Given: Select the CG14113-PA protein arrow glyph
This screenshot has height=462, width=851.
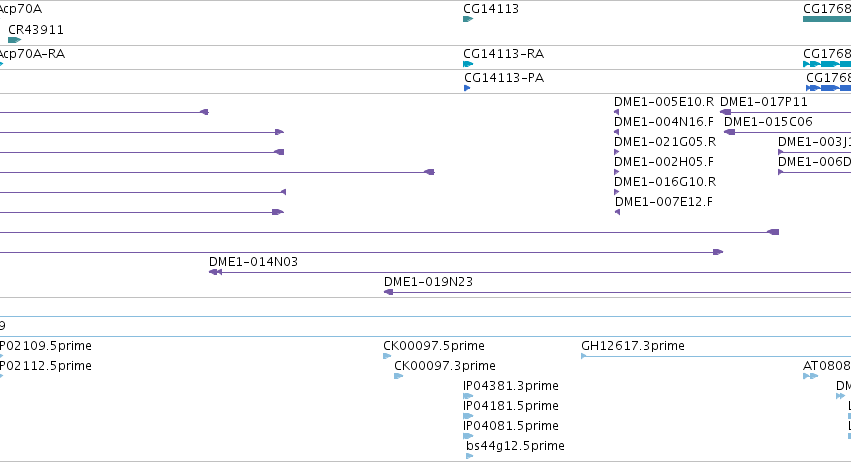Looking at the screenshot, I should coord(467,88).
